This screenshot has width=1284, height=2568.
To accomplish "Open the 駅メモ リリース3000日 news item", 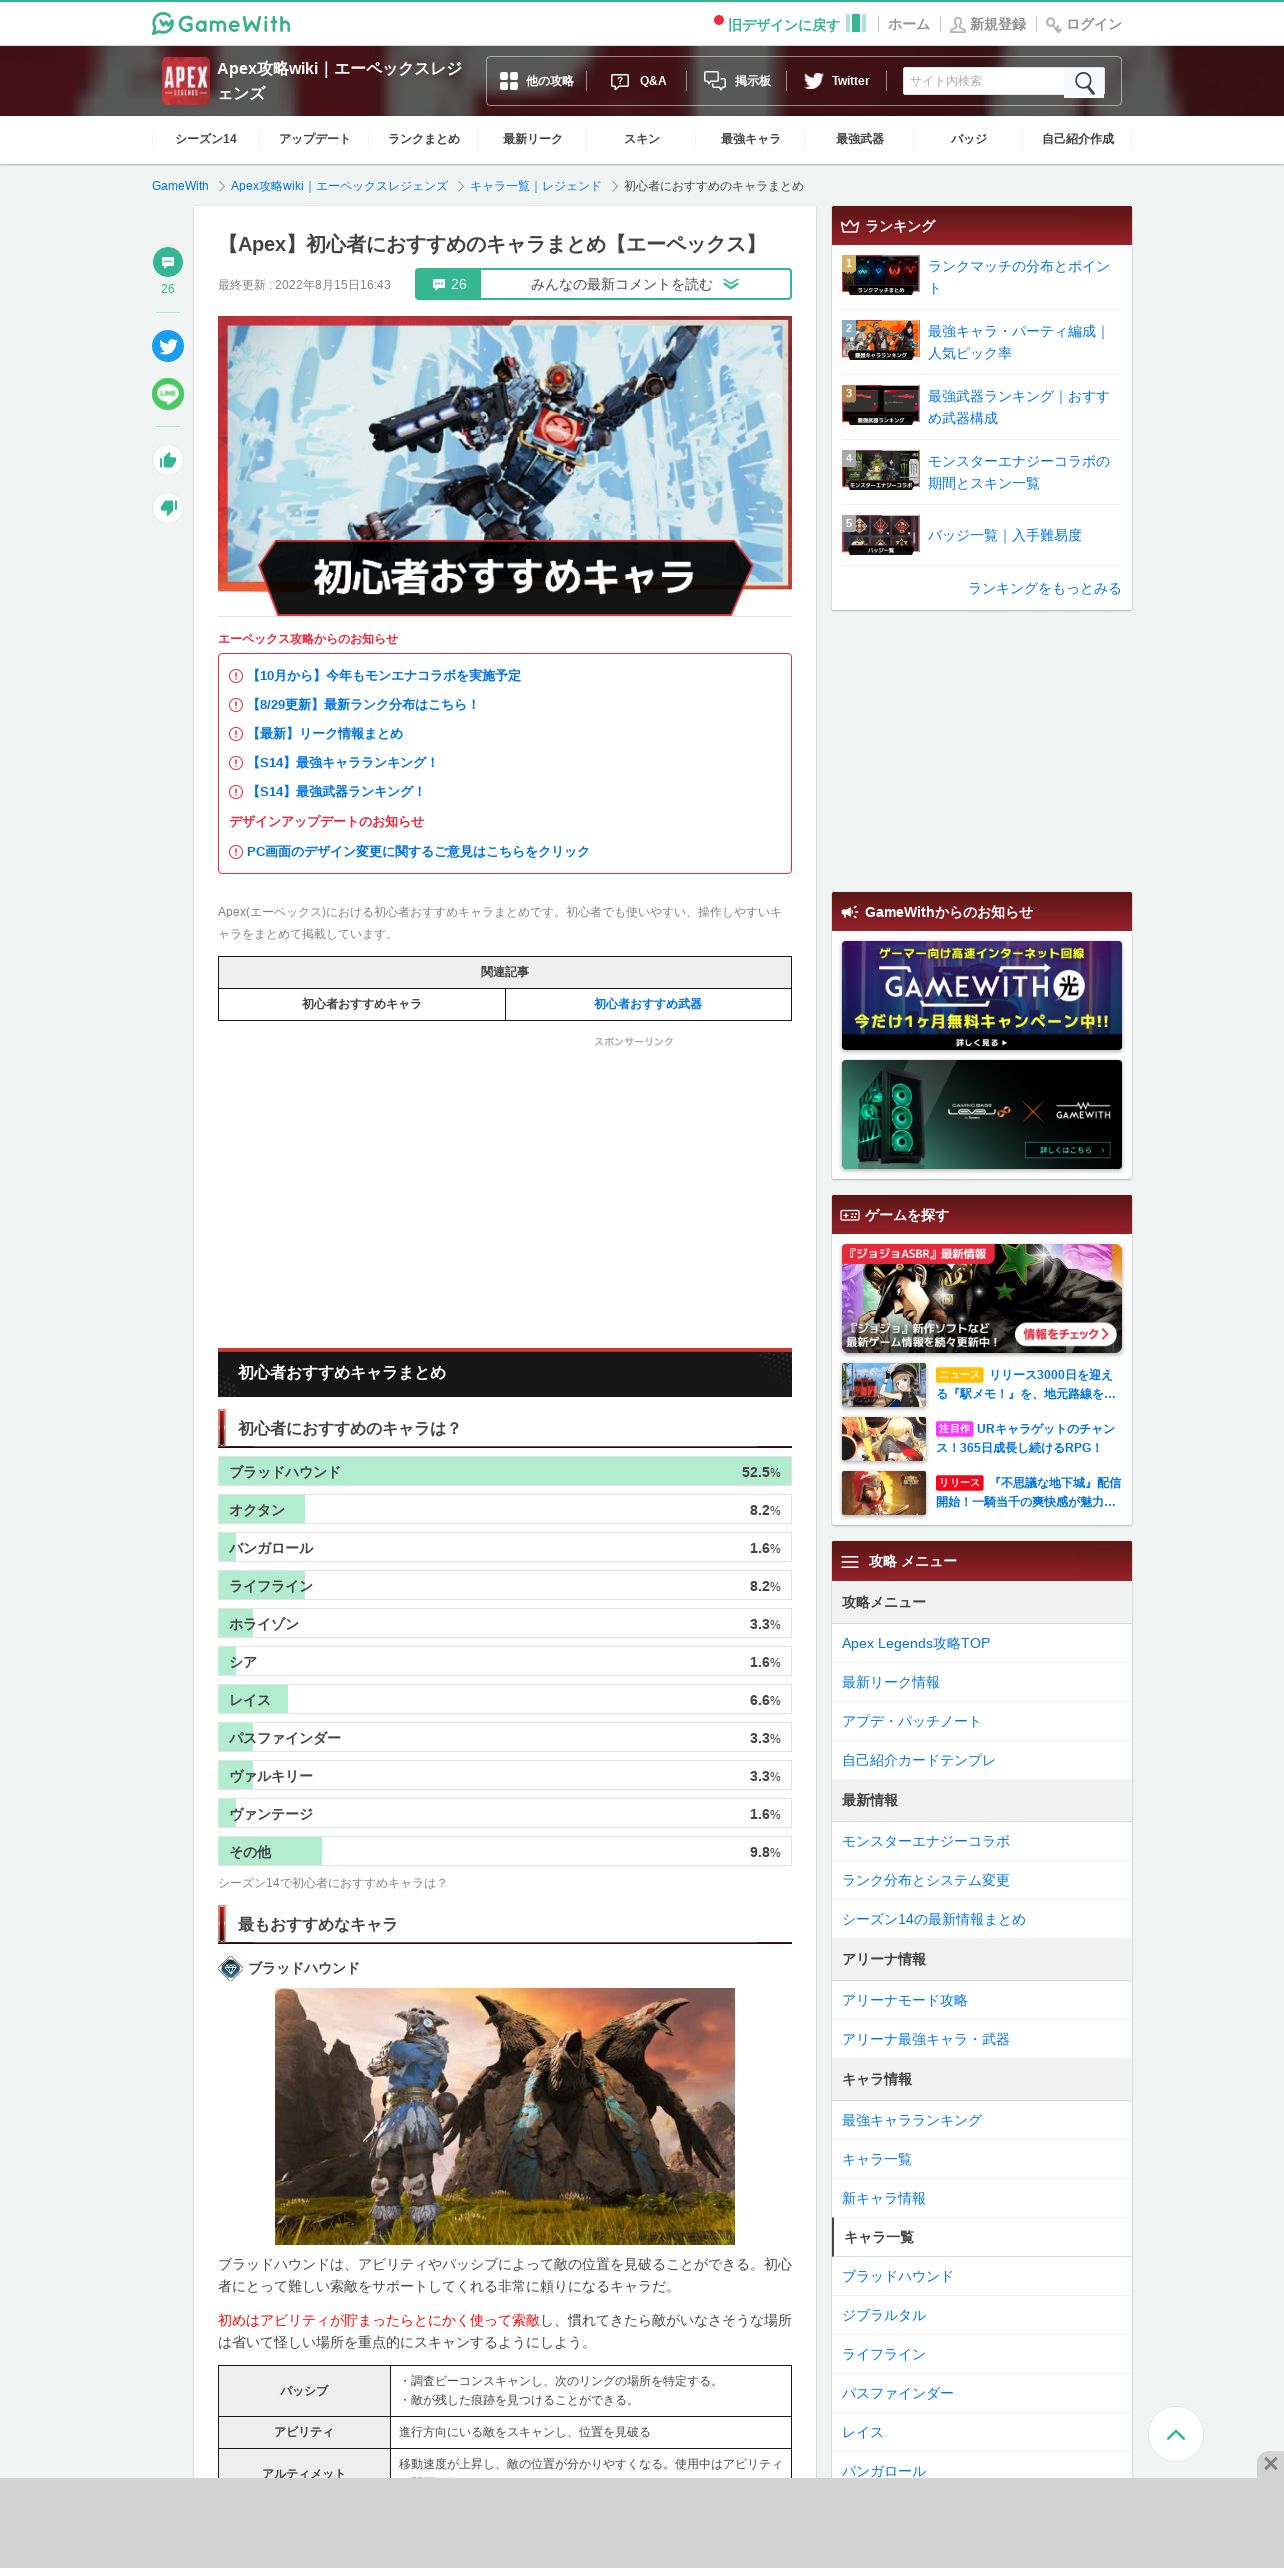I will coord(982,1385).
